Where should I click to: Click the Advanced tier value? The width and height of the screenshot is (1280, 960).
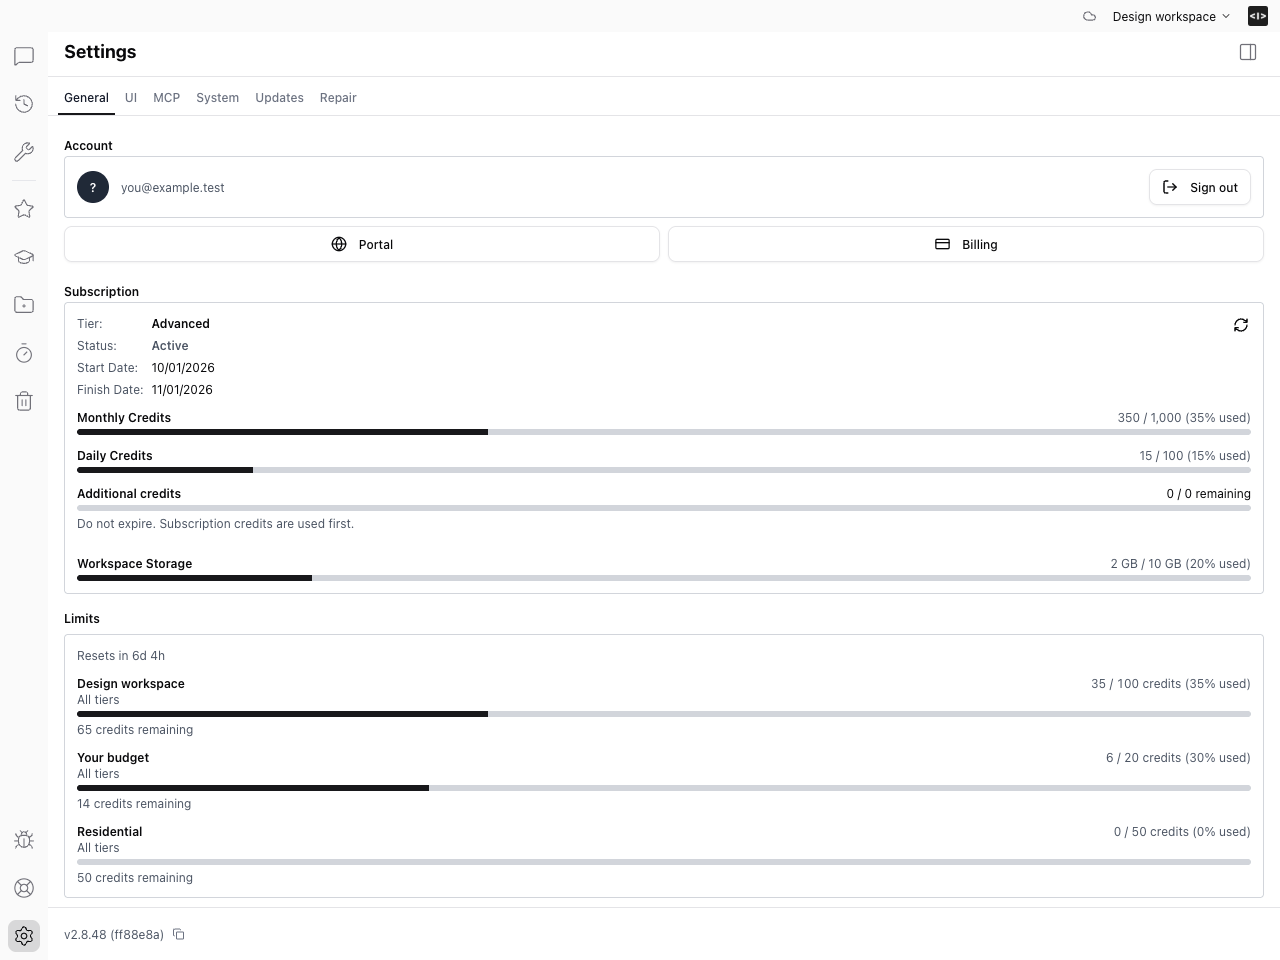click(x=181, y=324)
